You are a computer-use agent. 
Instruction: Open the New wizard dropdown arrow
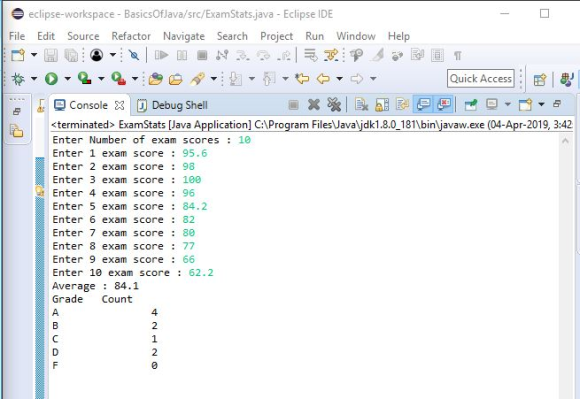(x=34, y=55)
